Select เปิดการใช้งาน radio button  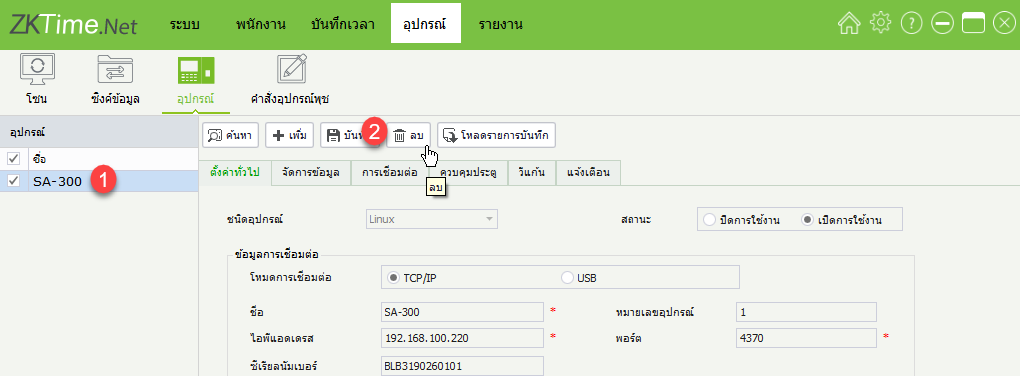(x=807, y=220)
